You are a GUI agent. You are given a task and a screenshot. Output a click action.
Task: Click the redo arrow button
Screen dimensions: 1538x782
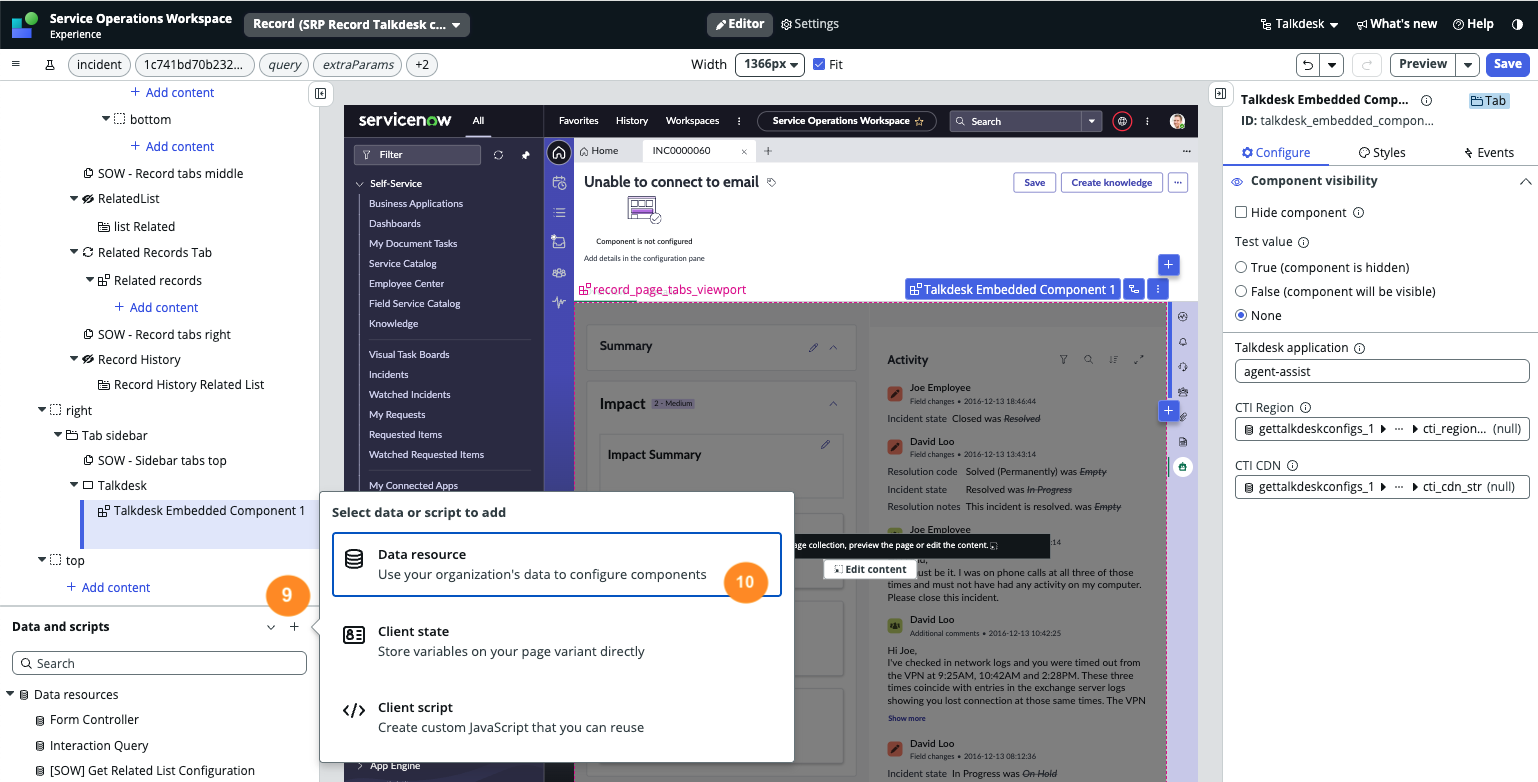tap(1366, 65)
